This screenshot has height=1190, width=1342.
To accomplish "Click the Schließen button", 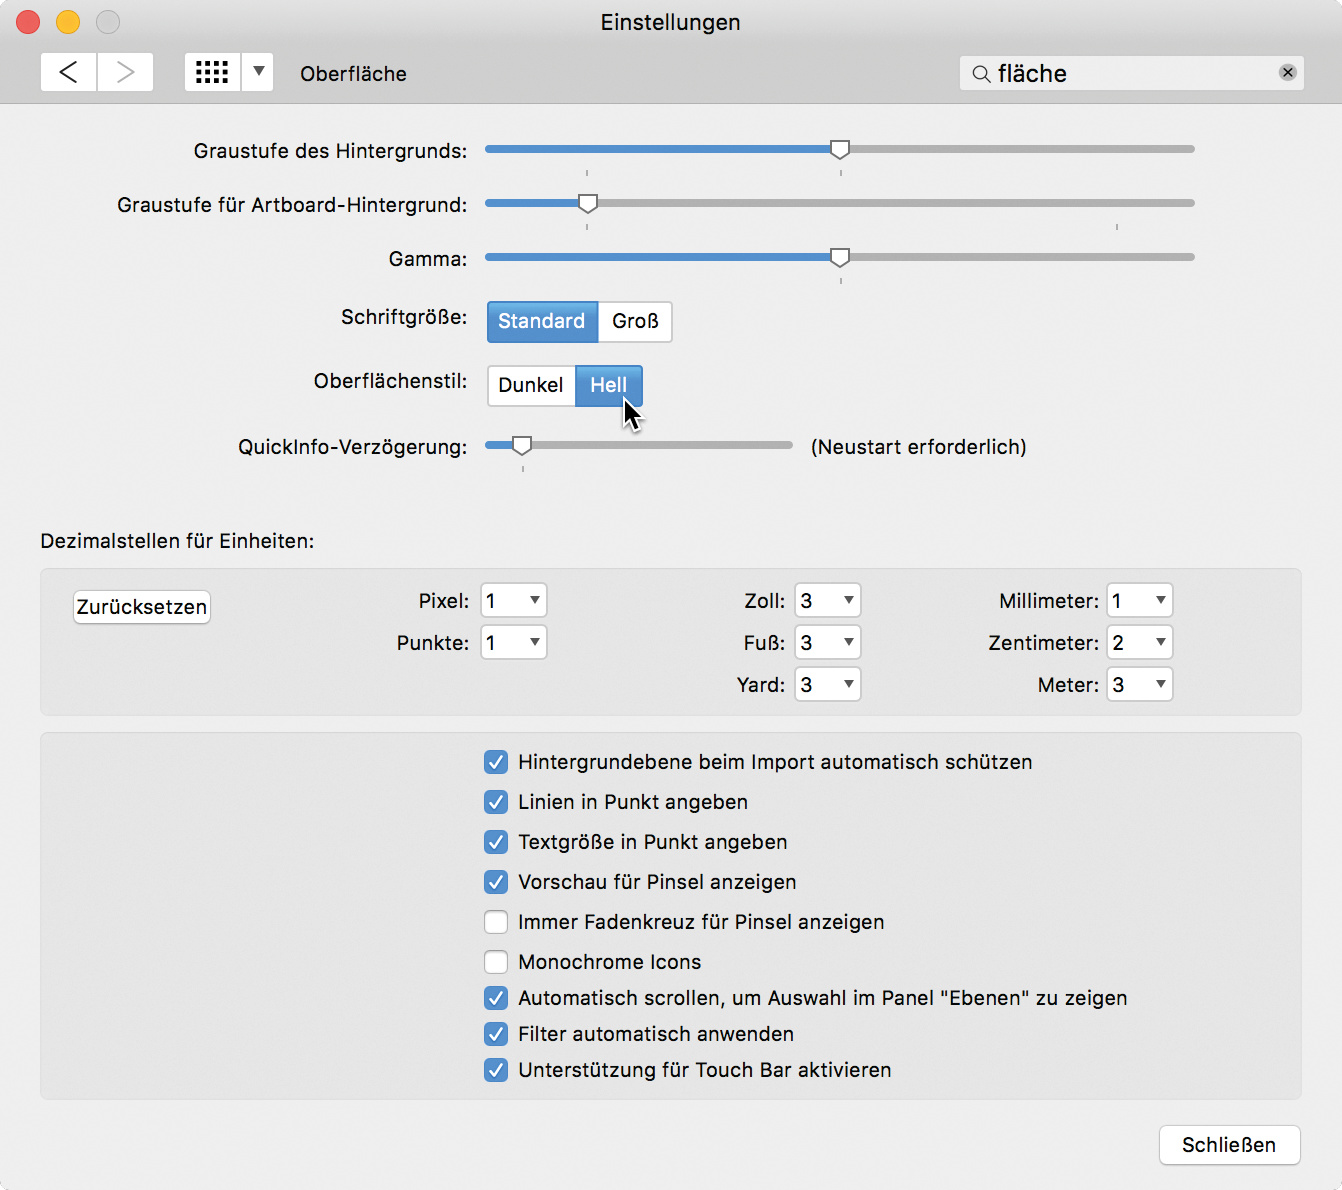I will tap(1229, 1145).
